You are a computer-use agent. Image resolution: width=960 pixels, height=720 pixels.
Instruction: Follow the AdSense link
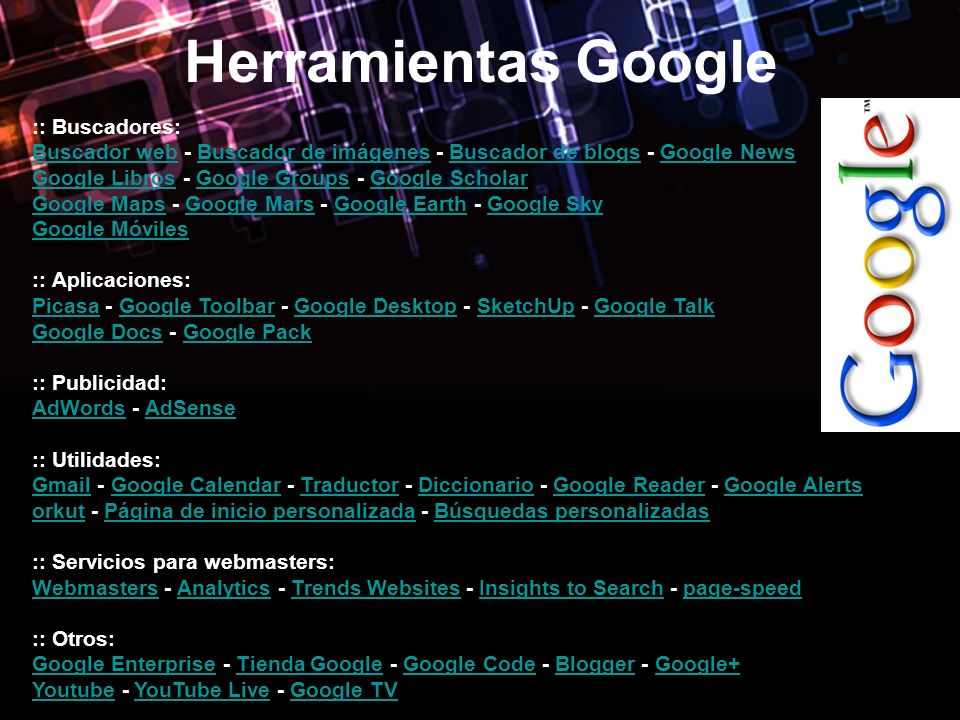tap(190, 408)
